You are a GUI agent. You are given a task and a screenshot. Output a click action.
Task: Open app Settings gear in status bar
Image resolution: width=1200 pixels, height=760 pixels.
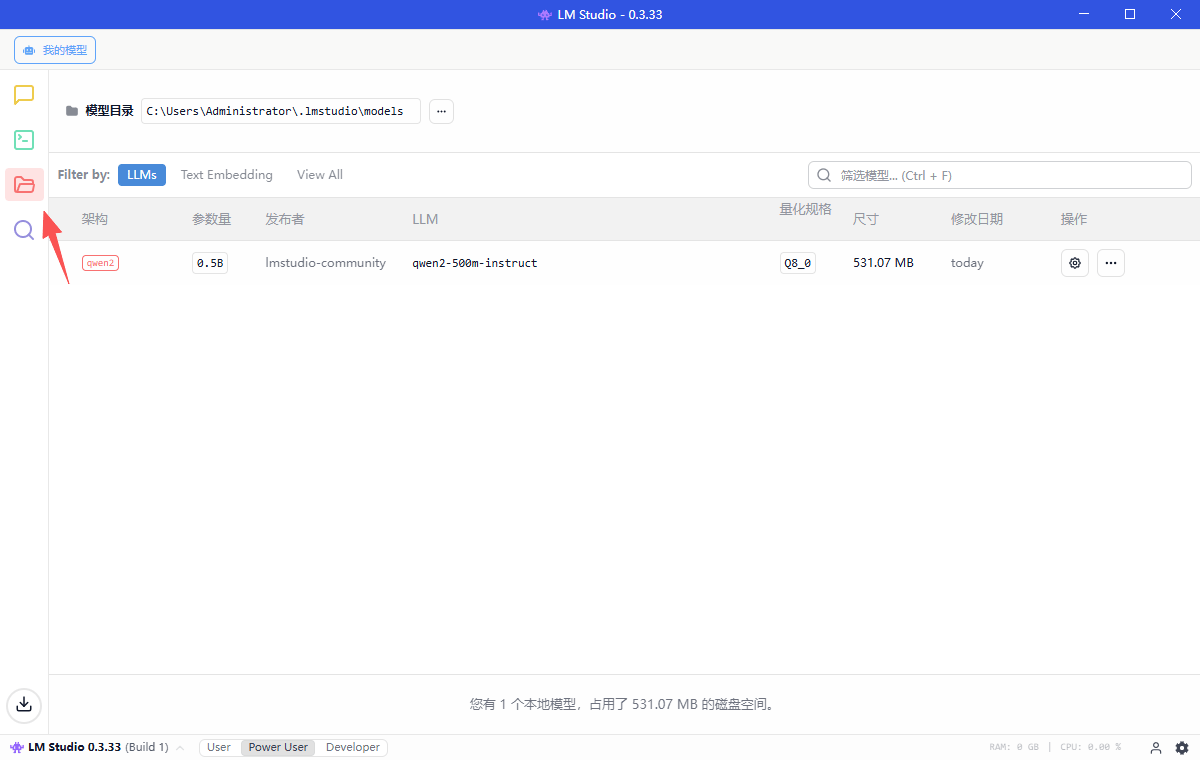[x=1181, y=747]
